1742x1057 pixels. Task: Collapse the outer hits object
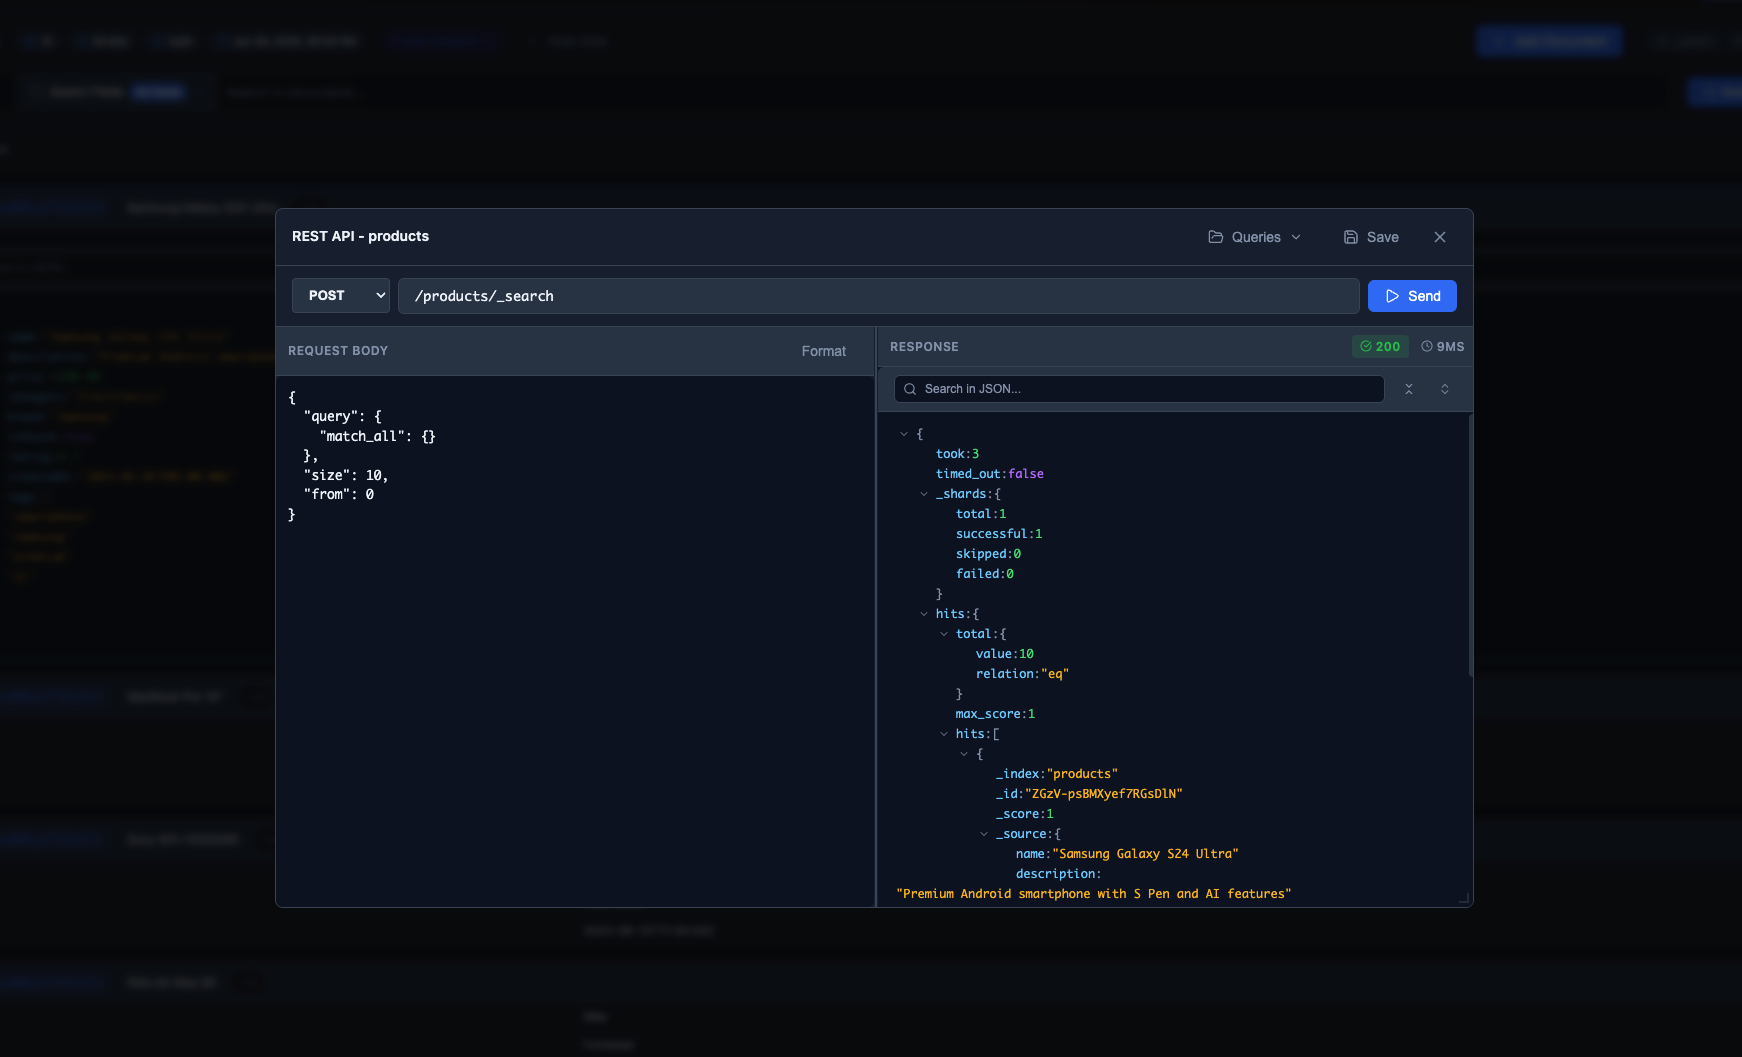[x=924, y=614]
